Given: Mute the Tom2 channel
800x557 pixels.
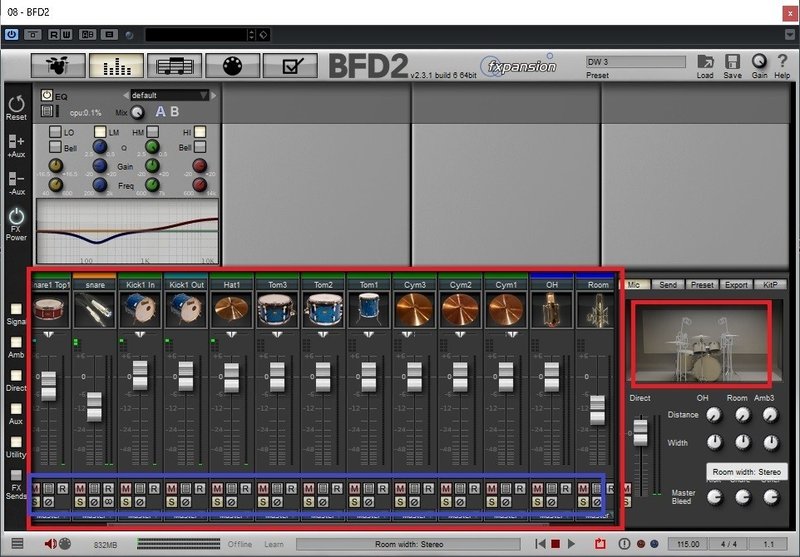Looking at the screenshot, I should coord(309,489).
